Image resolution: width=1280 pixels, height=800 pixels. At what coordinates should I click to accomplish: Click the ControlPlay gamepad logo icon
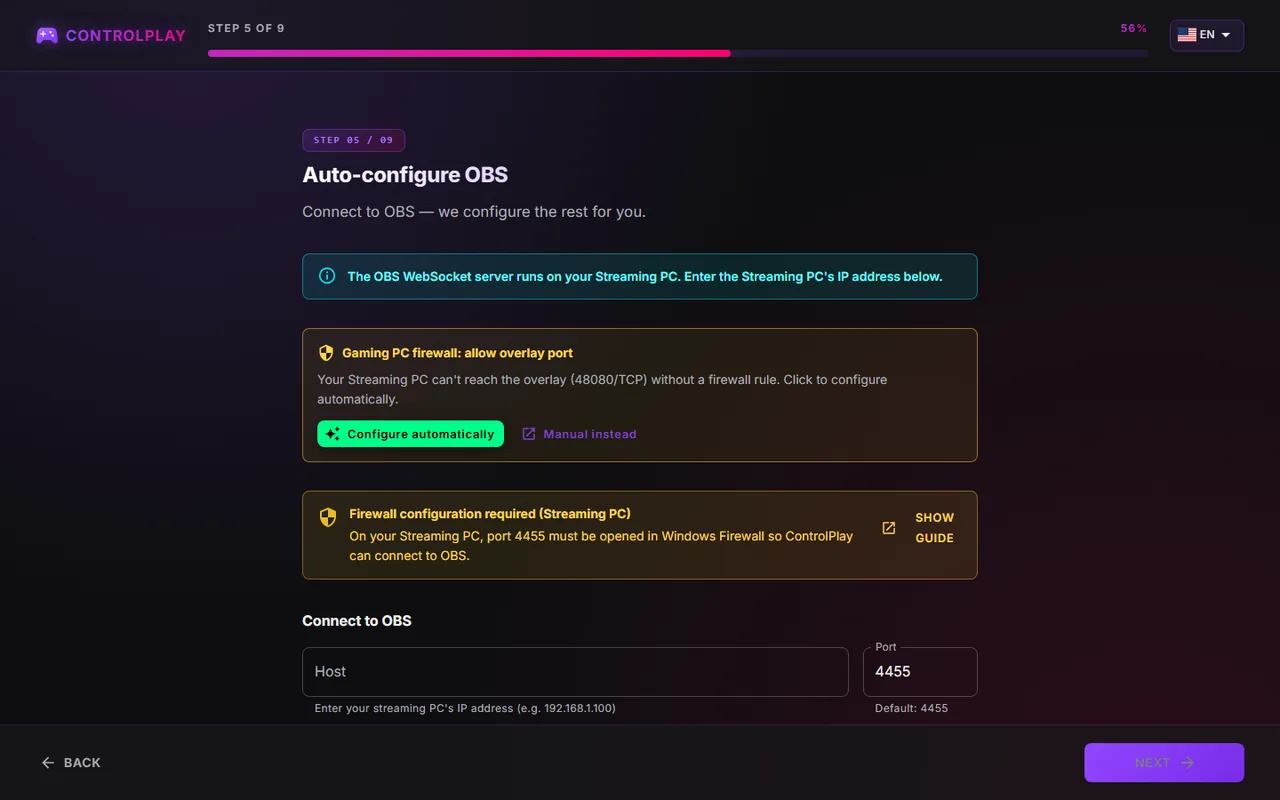click(x=47, y=35)
